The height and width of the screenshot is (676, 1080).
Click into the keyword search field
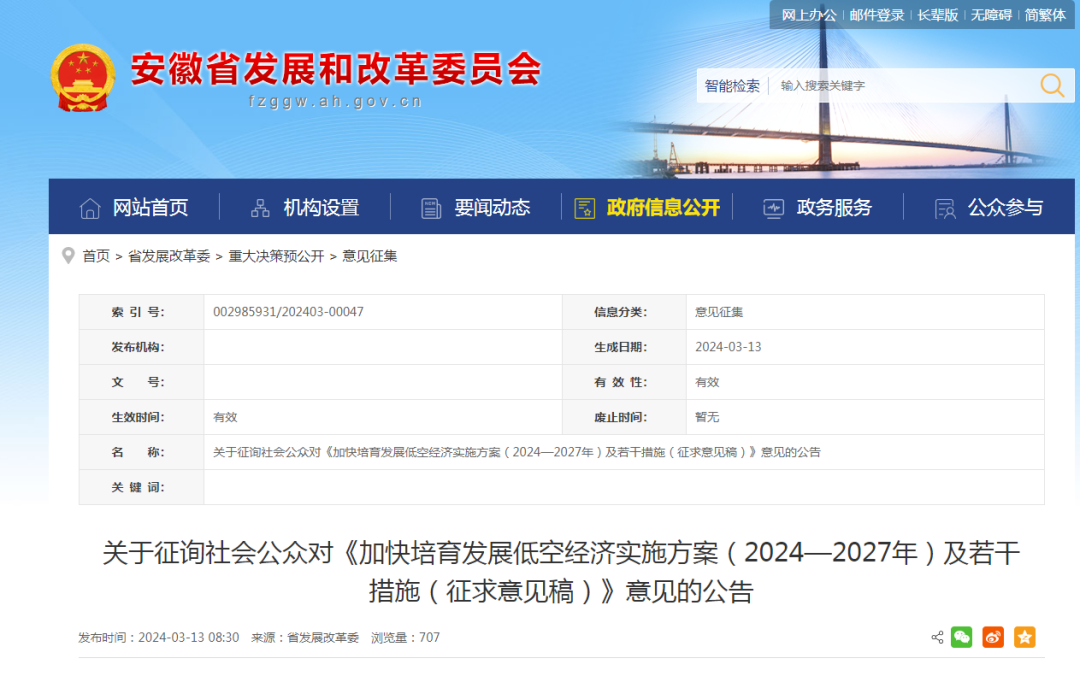coord(900,86)
